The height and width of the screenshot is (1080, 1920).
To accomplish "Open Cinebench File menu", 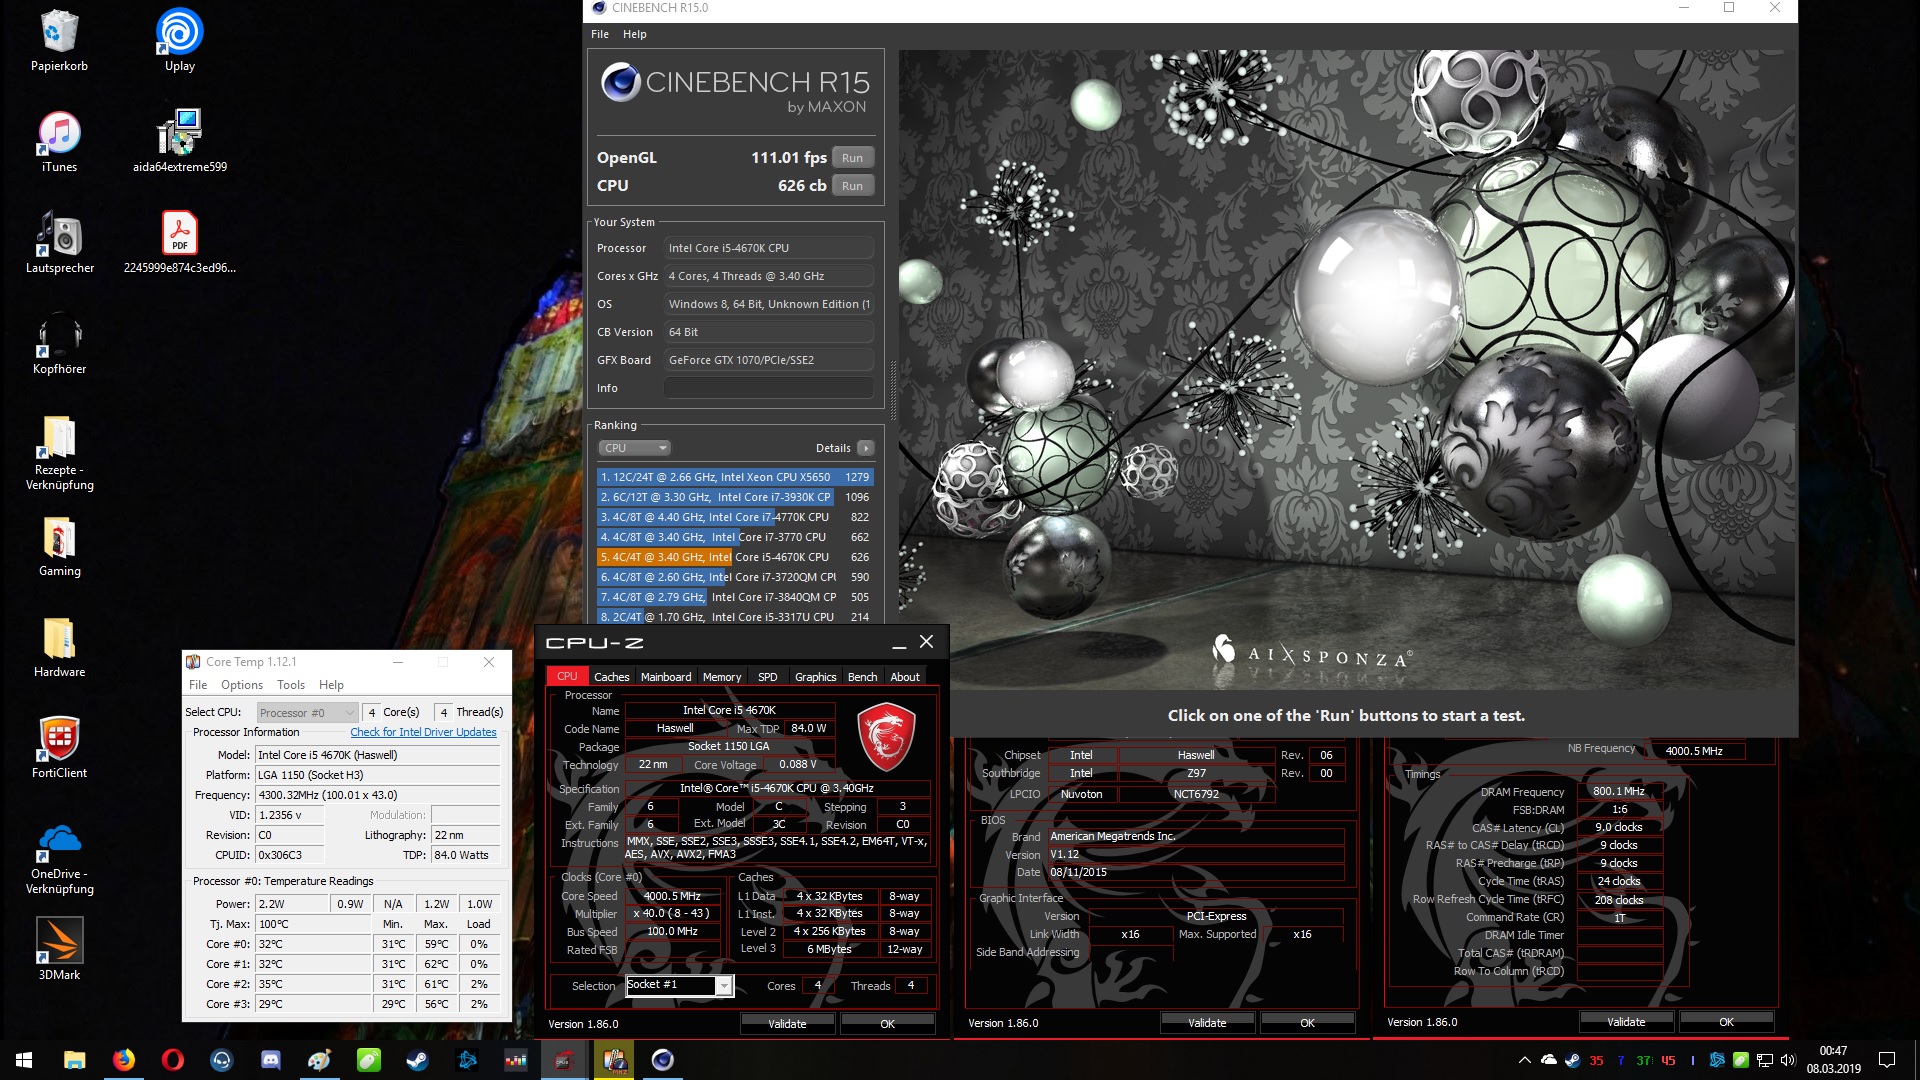I will (600, 34).
